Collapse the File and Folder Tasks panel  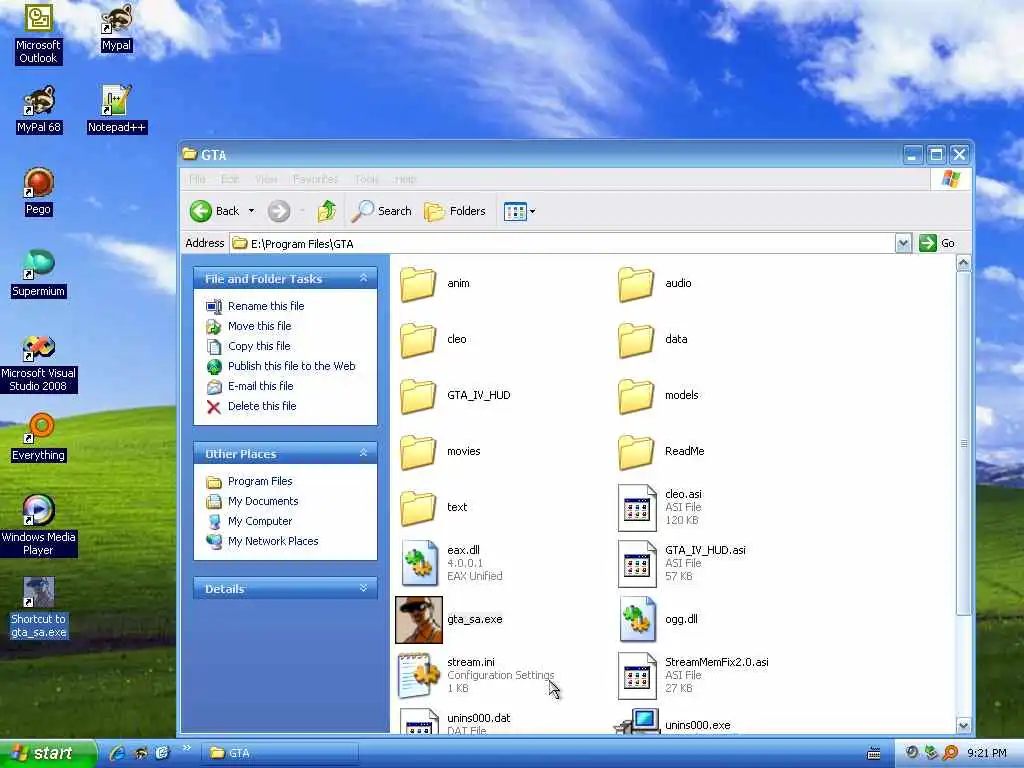(x=364, y=278)
